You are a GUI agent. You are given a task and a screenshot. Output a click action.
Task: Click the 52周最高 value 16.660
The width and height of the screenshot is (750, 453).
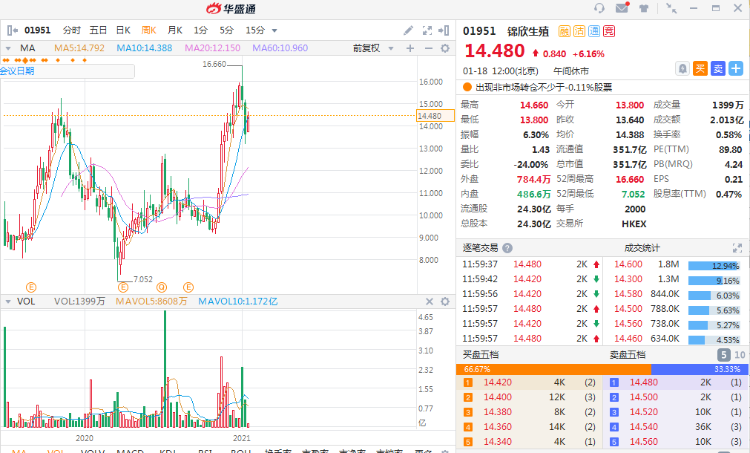(629, 179)
